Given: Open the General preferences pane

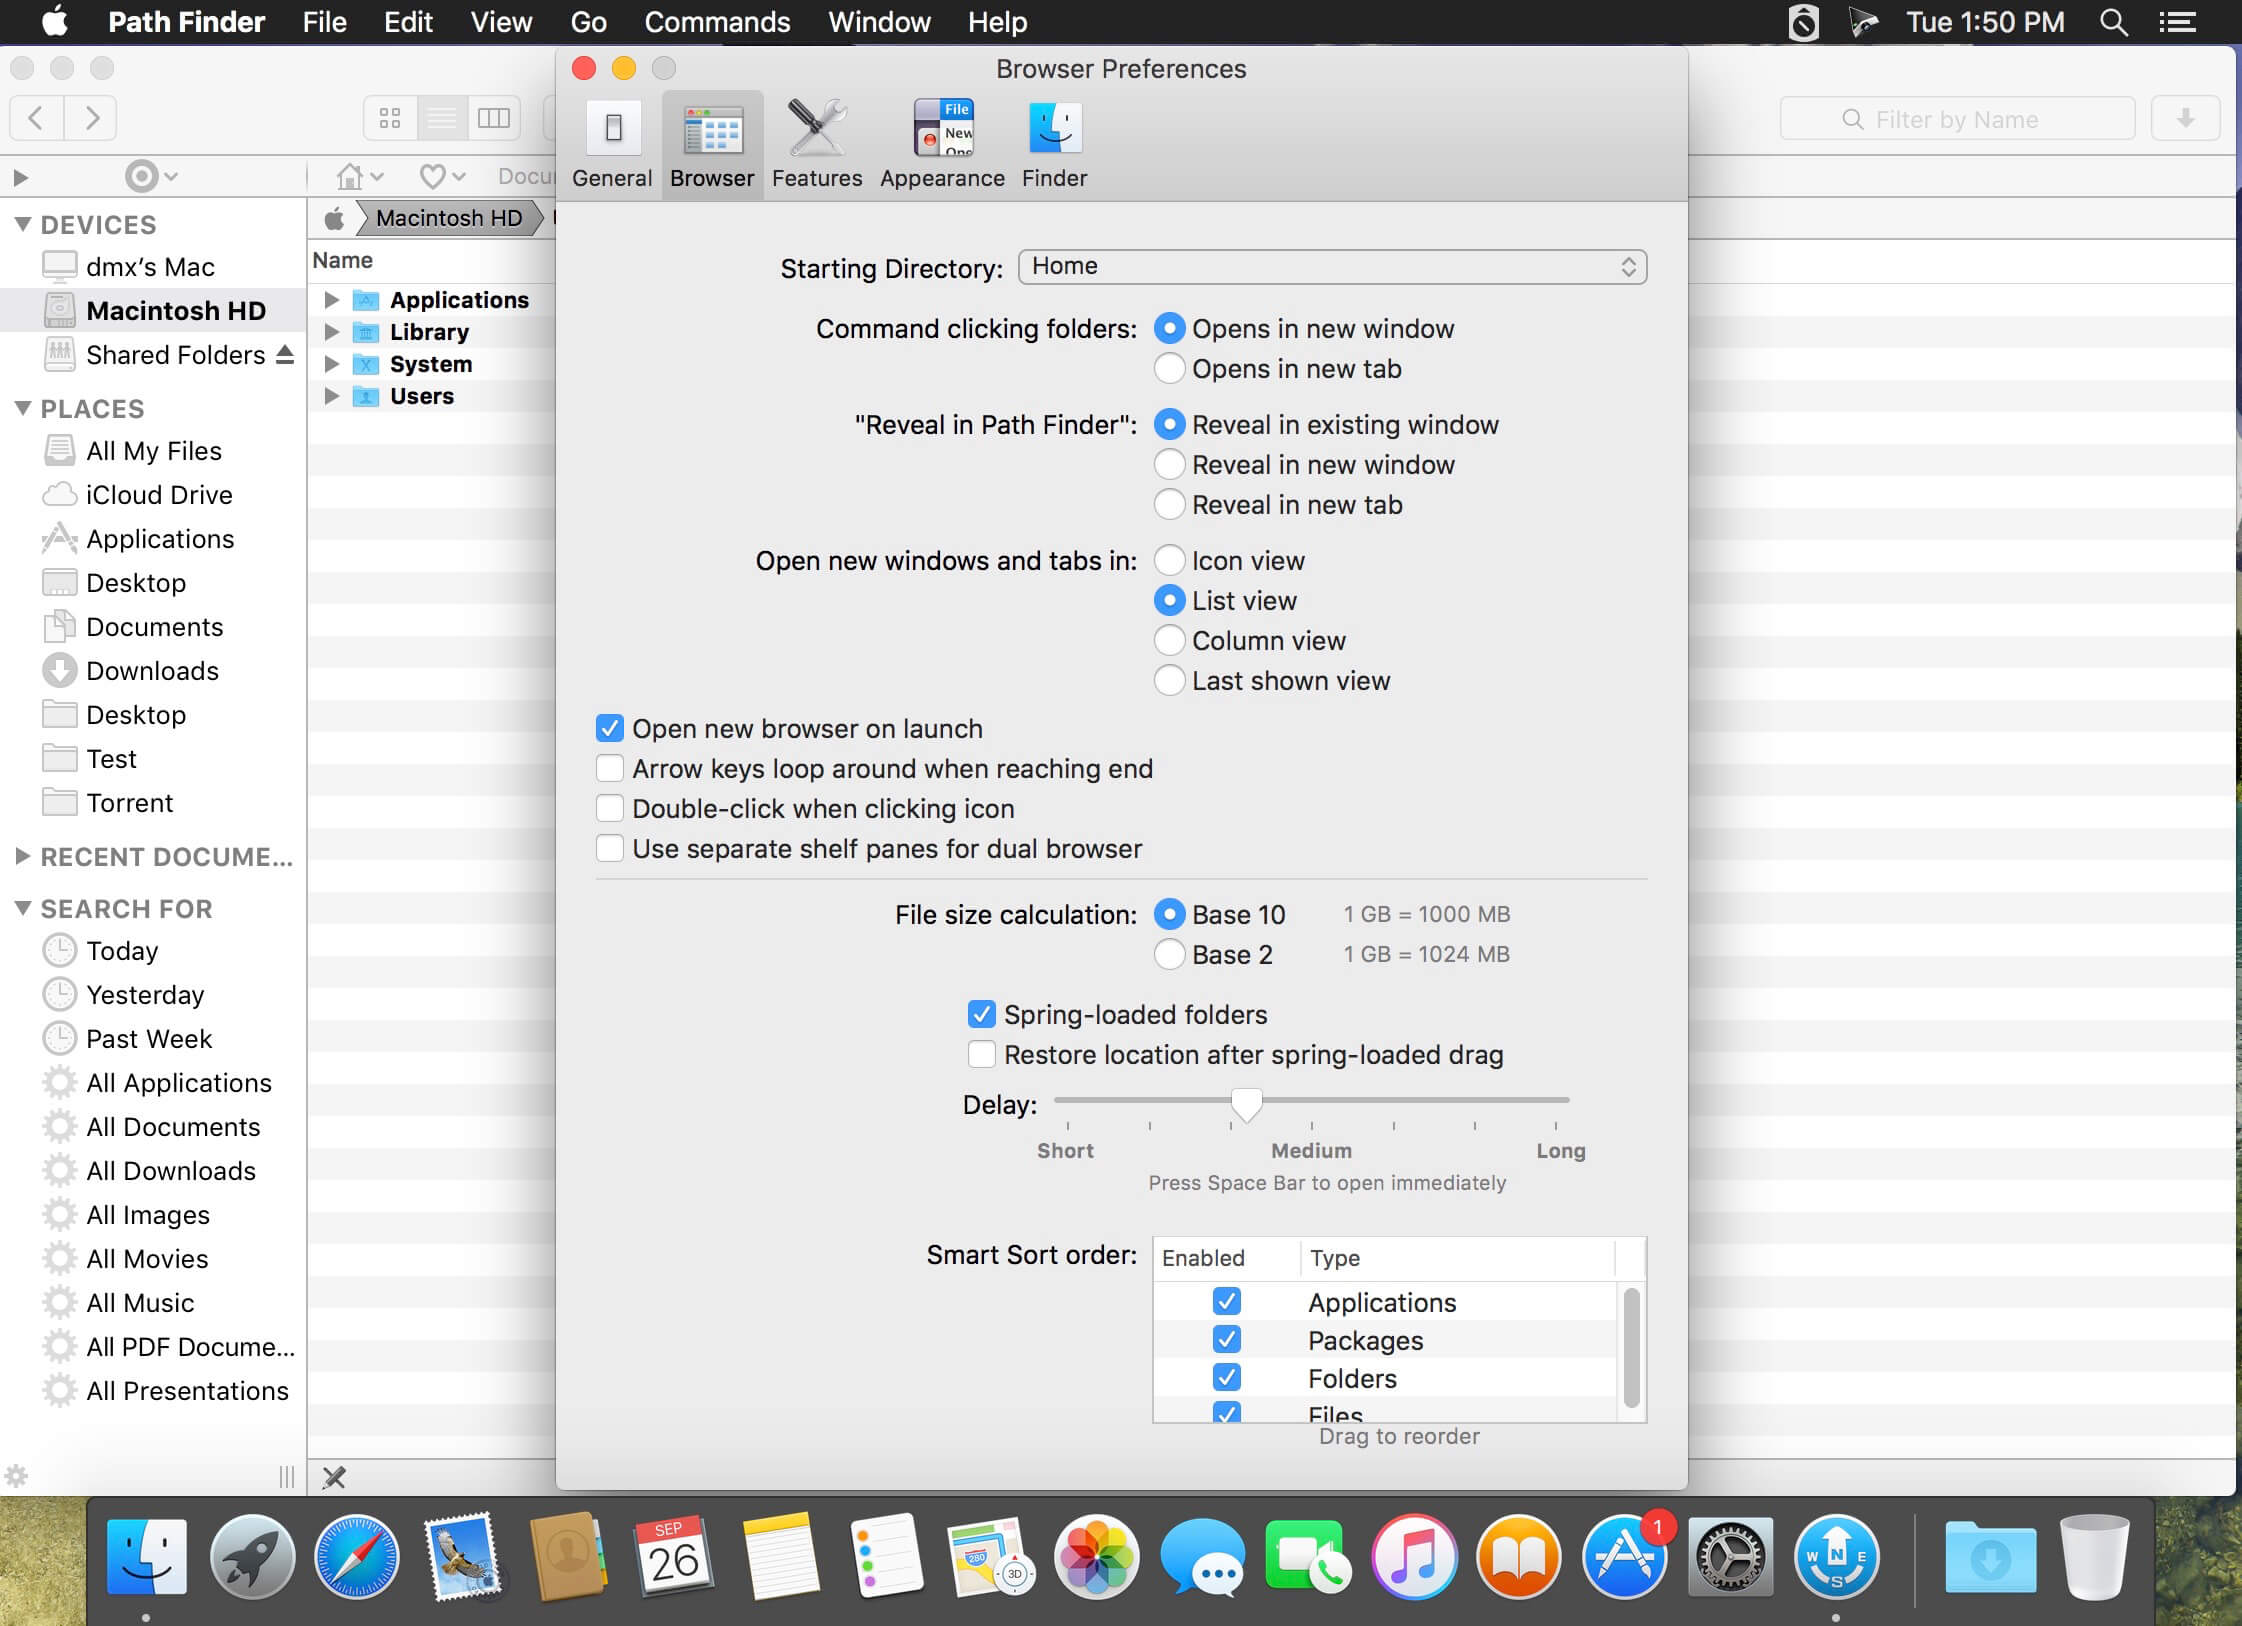Looking at the screenshot, I should pos(612,145).
